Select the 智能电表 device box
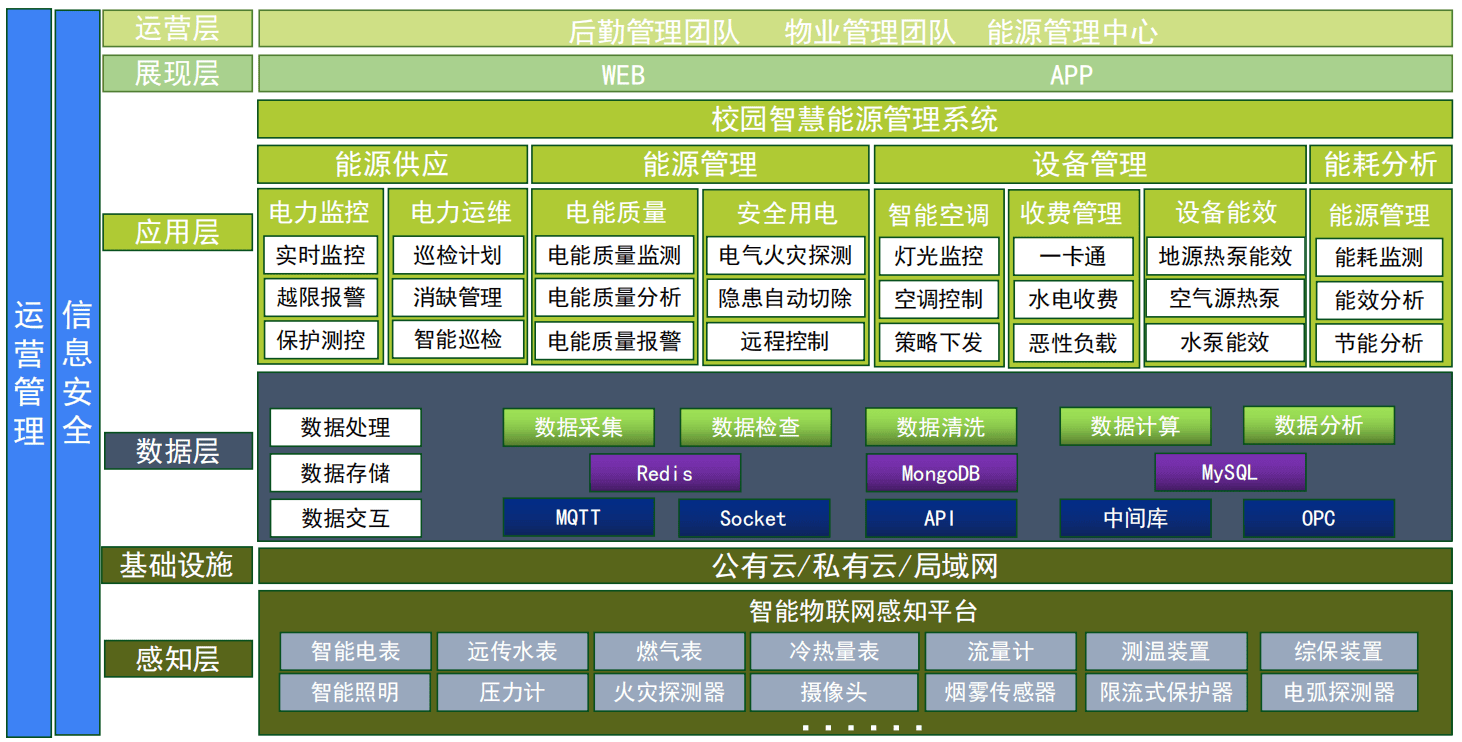This screenshot has height=742, width=1462. 355,651
